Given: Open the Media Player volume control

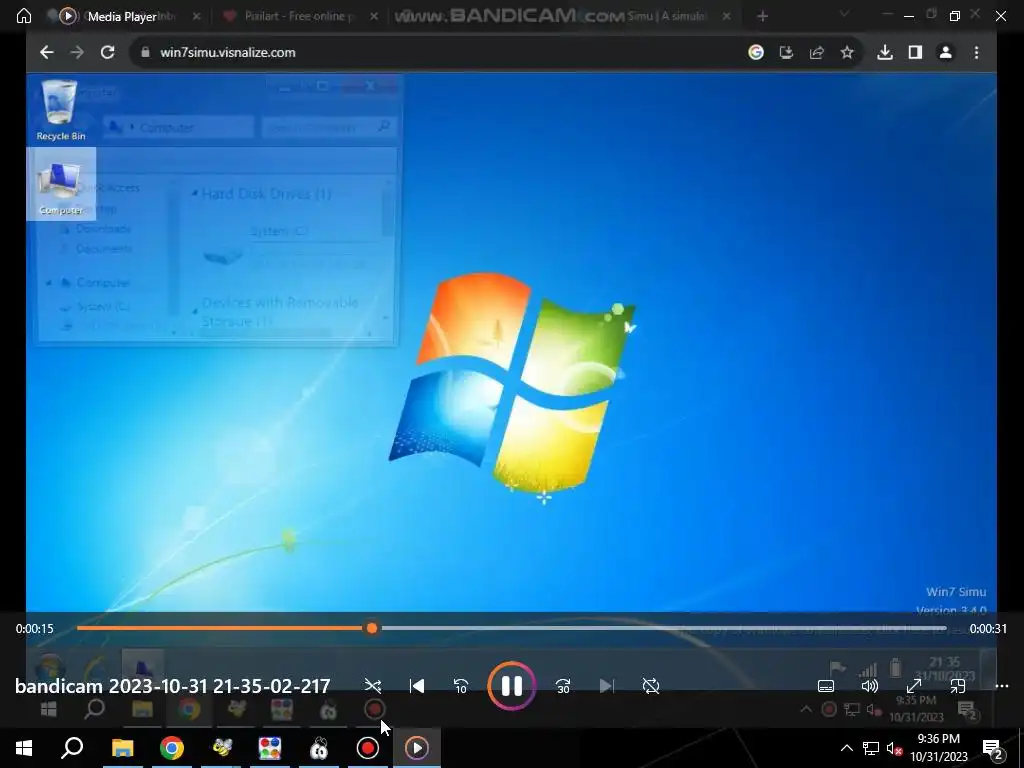Looking at the screenshot, I should [x=869, y=686].
